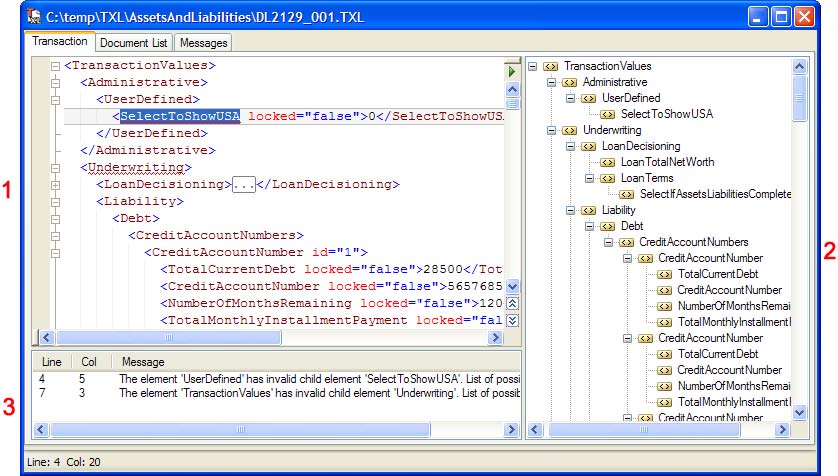Collapse the TransactionValues node in the tree
Screen dimensions: 838x476
(532, 66)
